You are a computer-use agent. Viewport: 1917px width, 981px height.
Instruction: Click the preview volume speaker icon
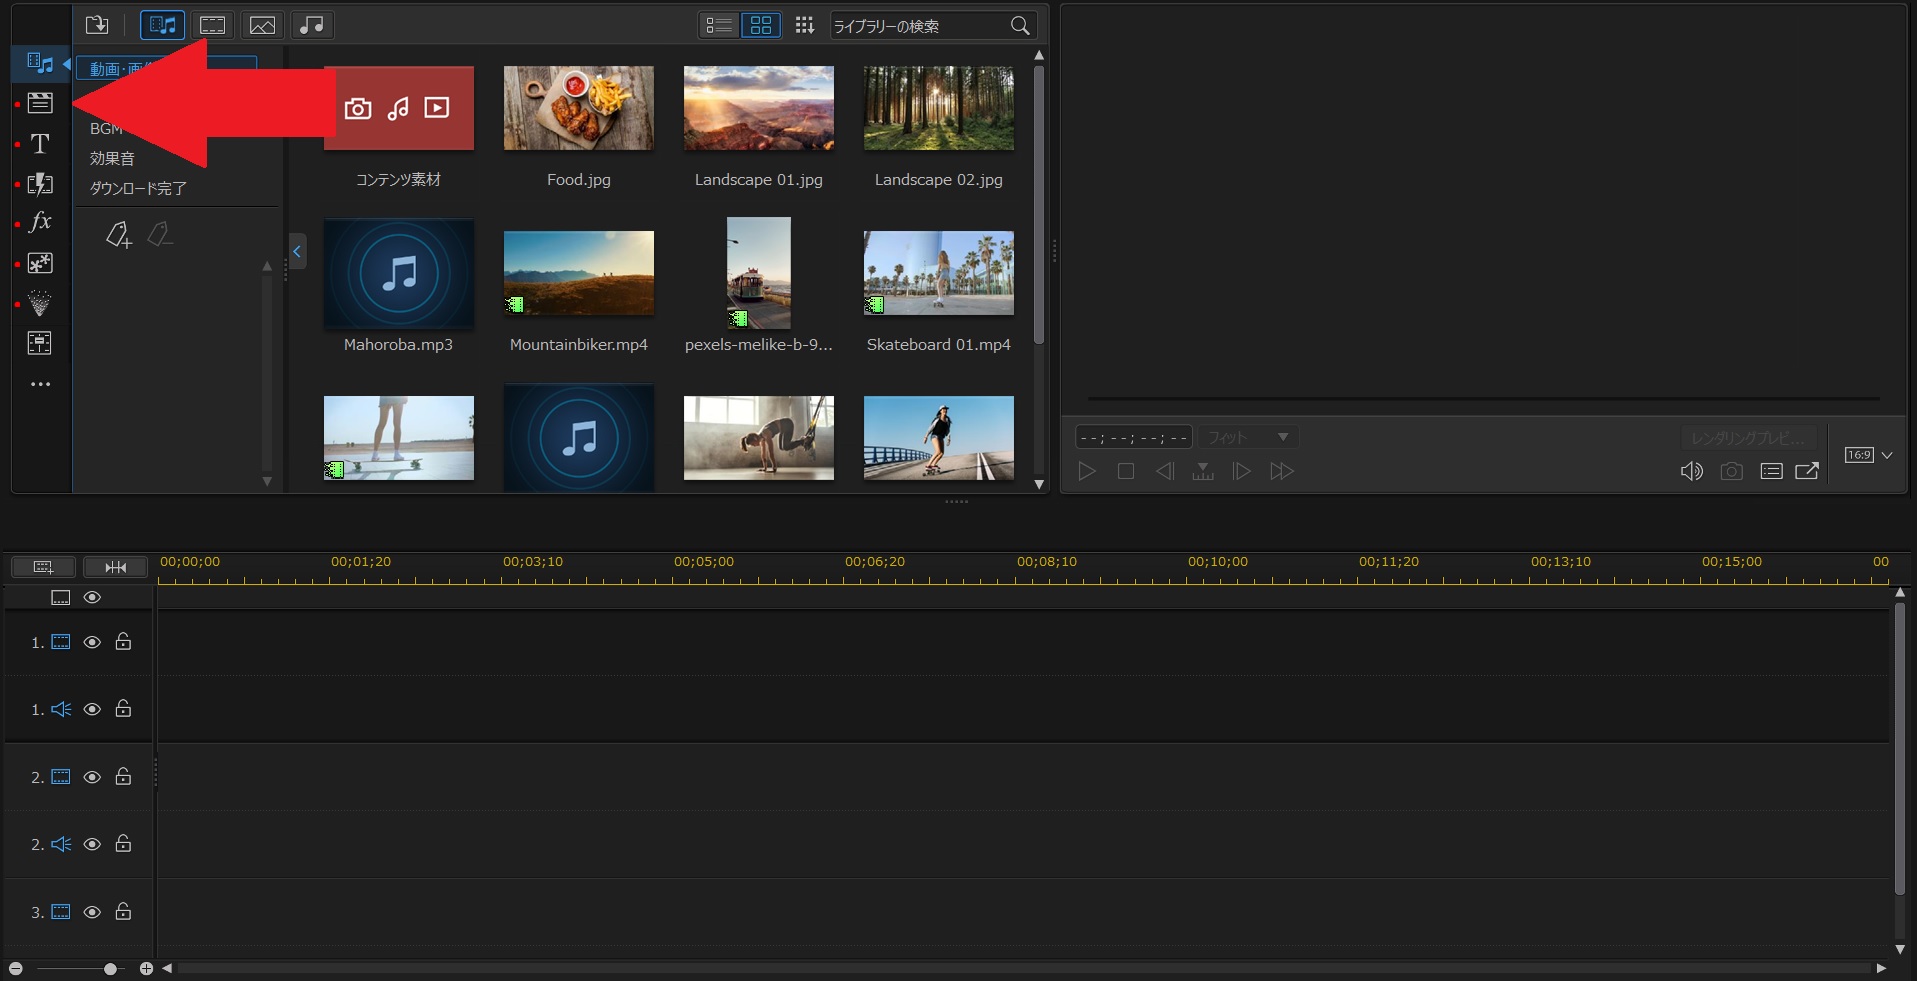tap(1691, 471)
